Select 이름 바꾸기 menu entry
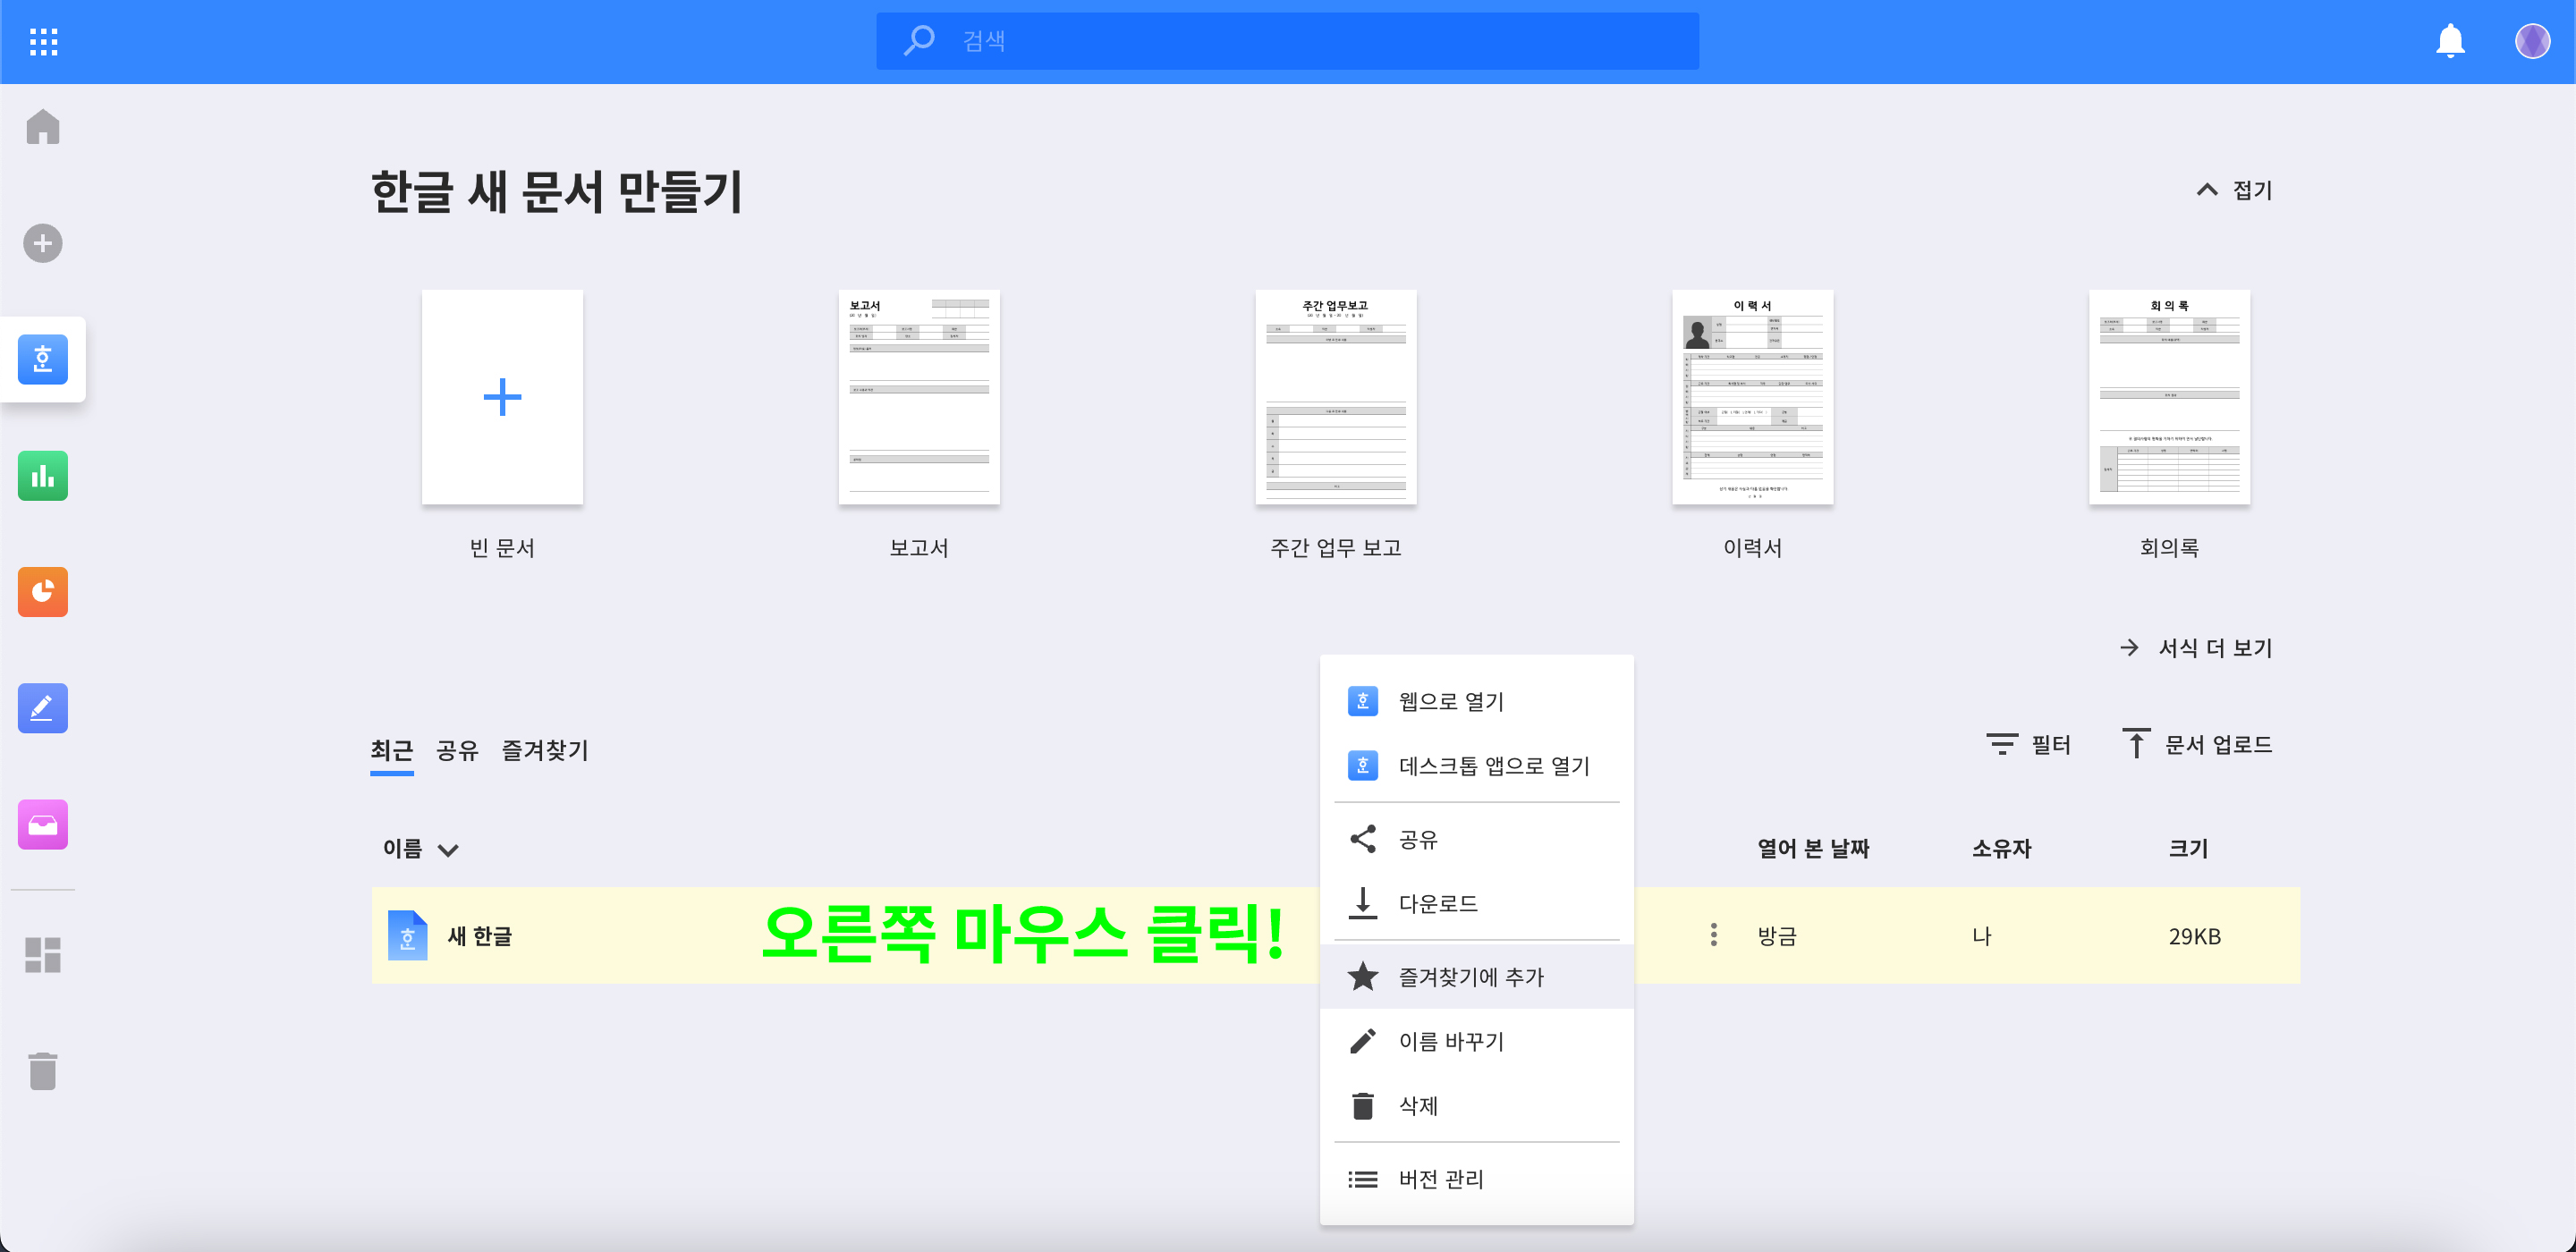 pyautogui.click(x=1476, y=1040)
